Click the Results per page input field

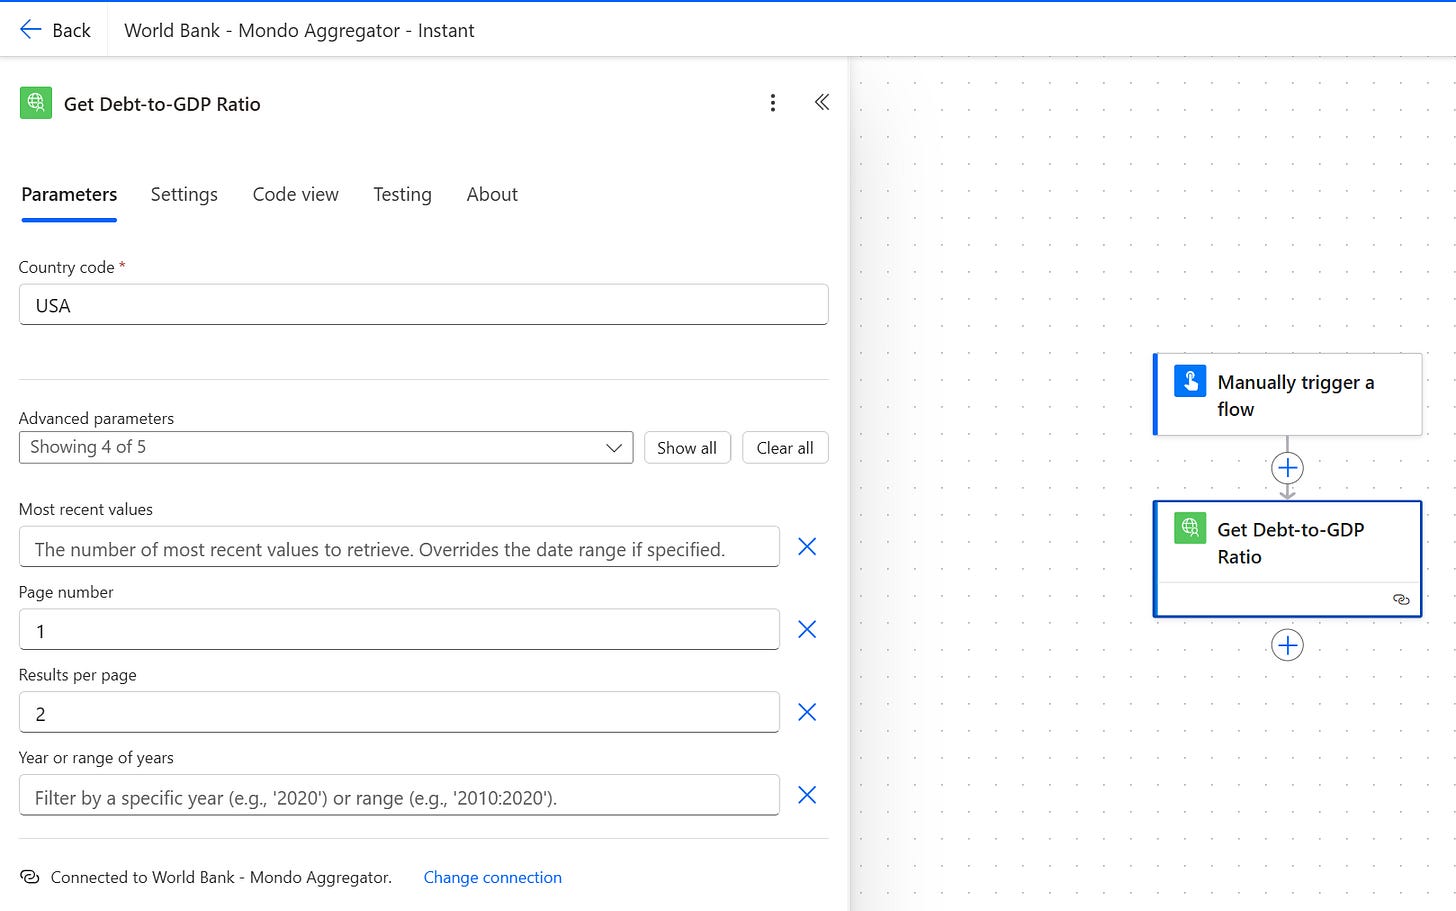coord(399,713)
